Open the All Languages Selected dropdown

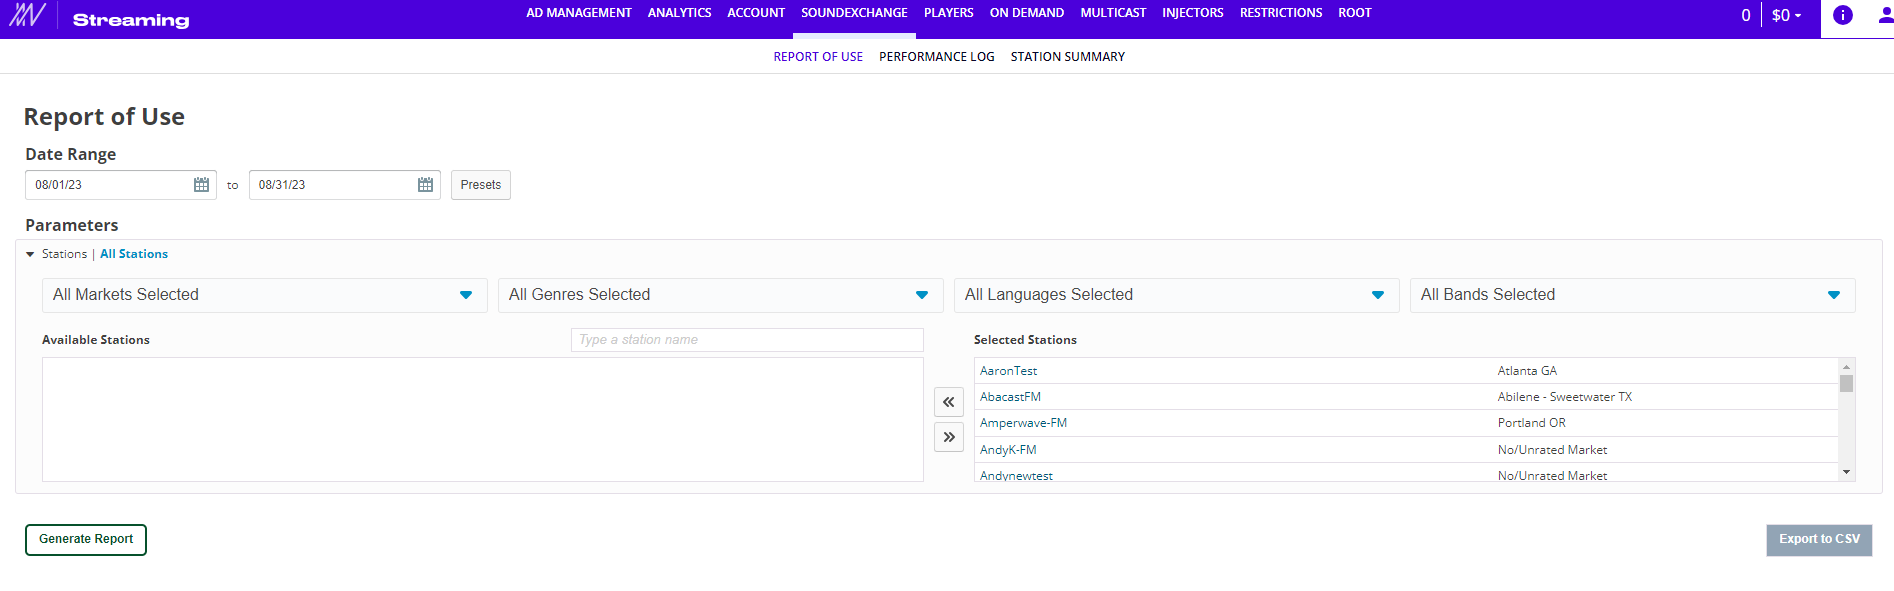point(1176,295)
